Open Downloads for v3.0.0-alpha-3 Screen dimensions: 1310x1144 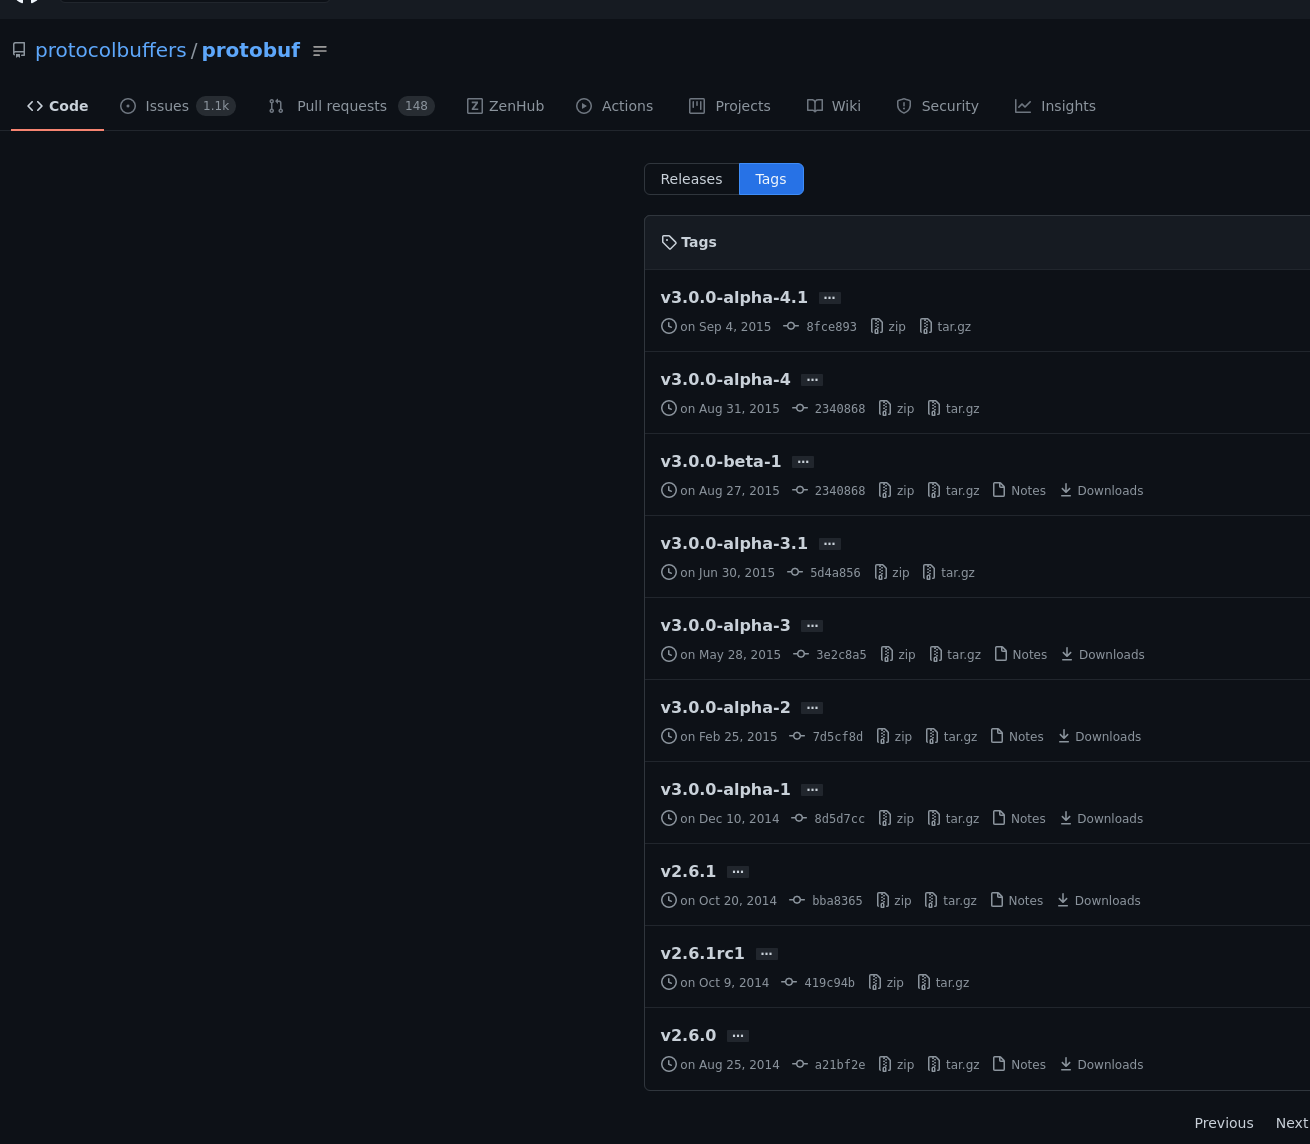1103,655
